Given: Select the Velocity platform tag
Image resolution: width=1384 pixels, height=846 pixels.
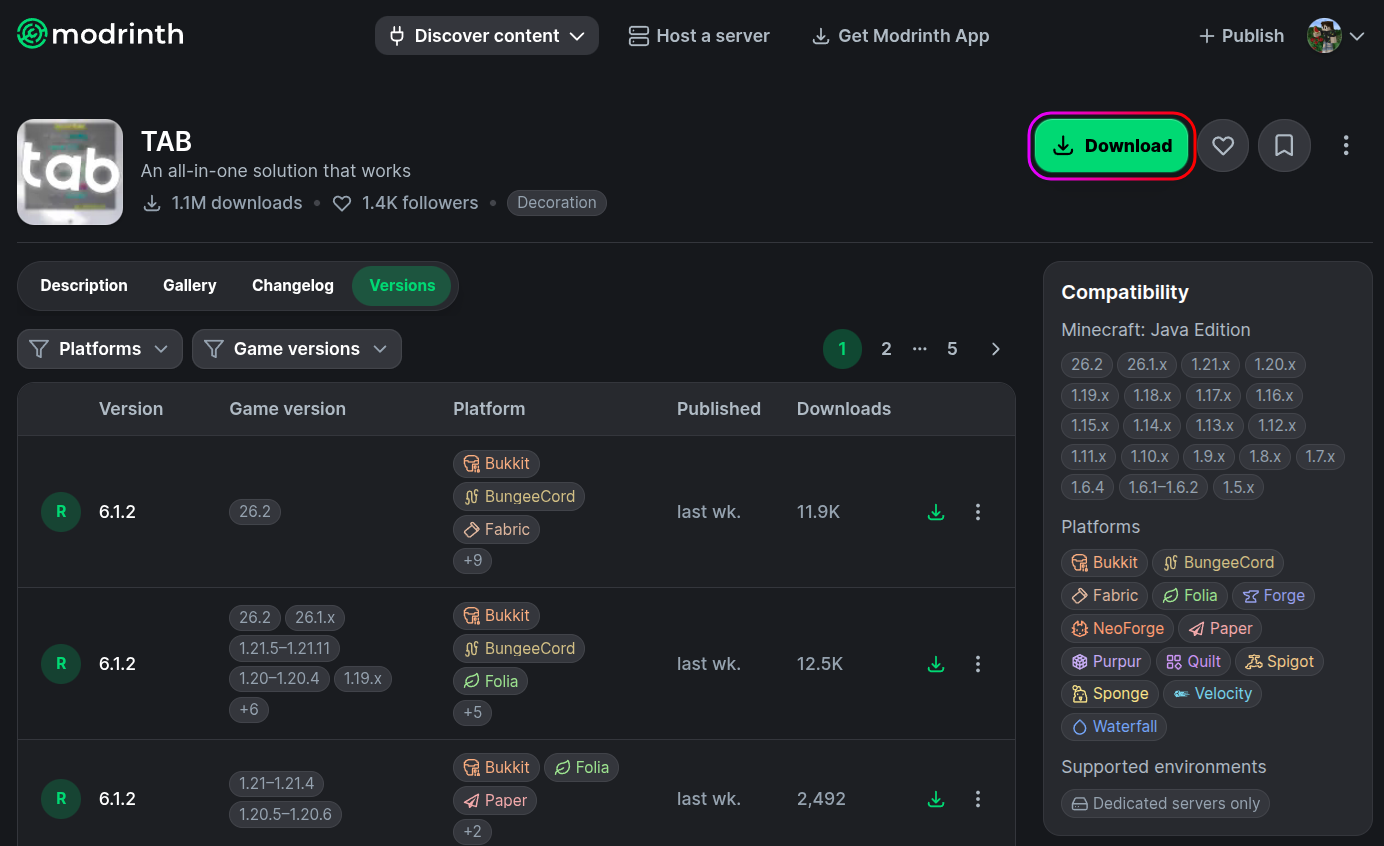Looking at the screenshot, I should (1213, 694).
